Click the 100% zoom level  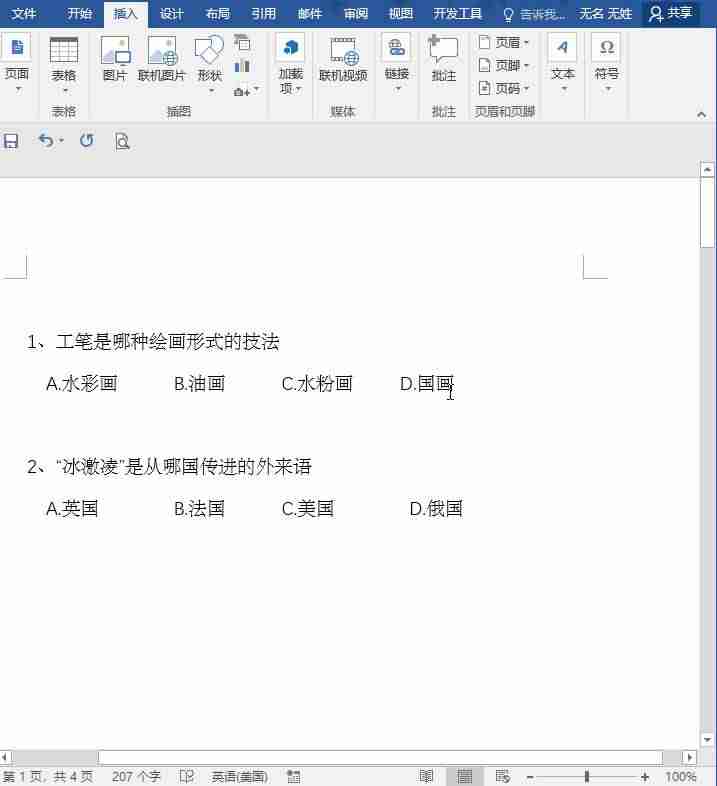click(x=680, y=777)
